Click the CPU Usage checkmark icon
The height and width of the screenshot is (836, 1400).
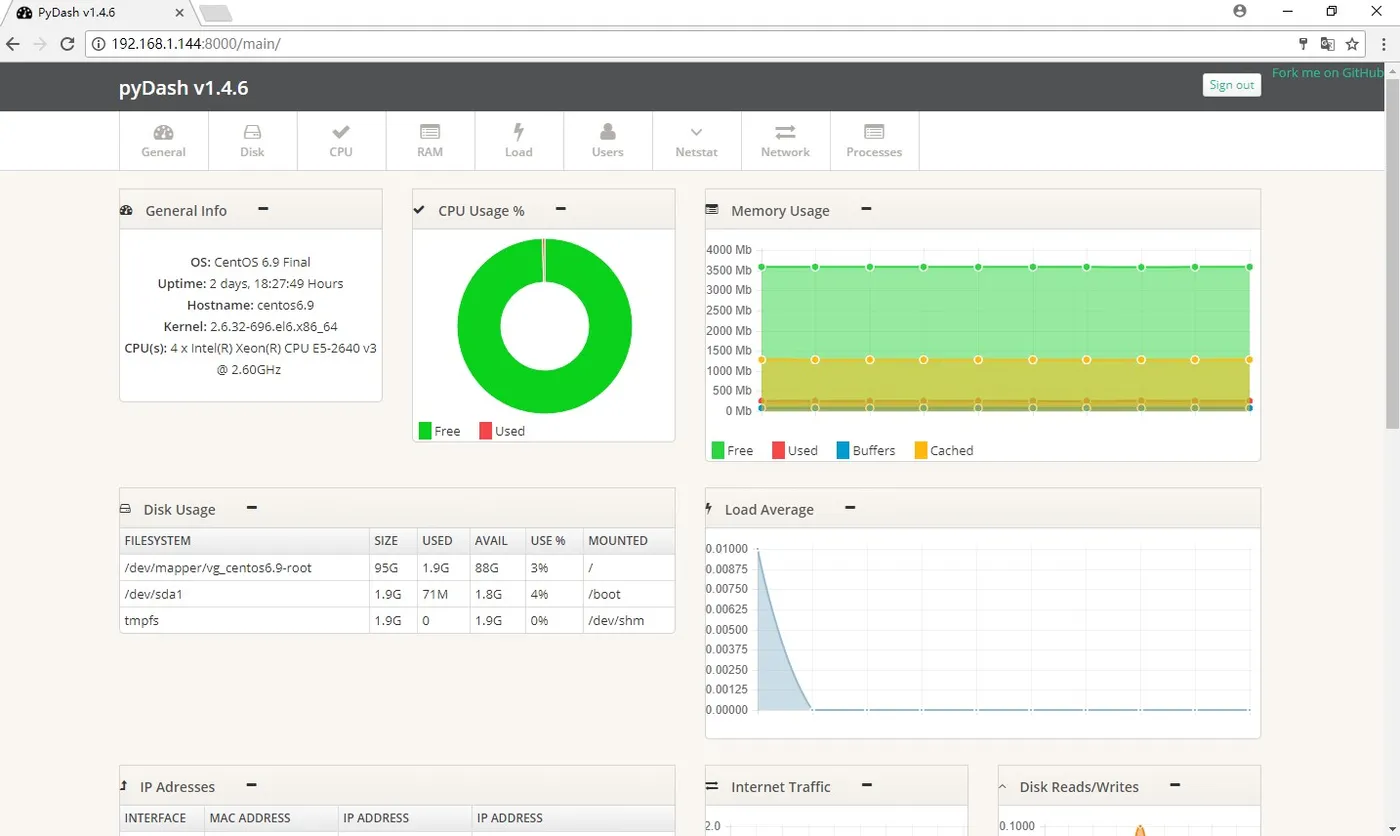point(419,209)
